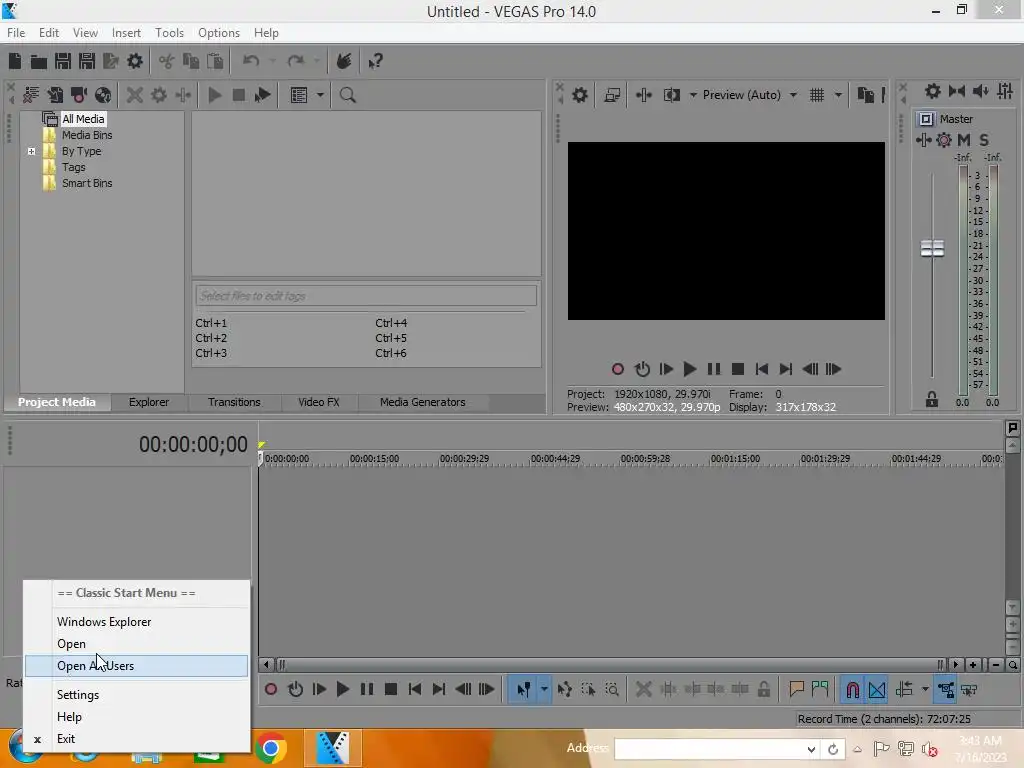Screen dimensions: 1024x768
Task: Toggle Enable Snapping magnet icon
Action: tap(853, 690)
